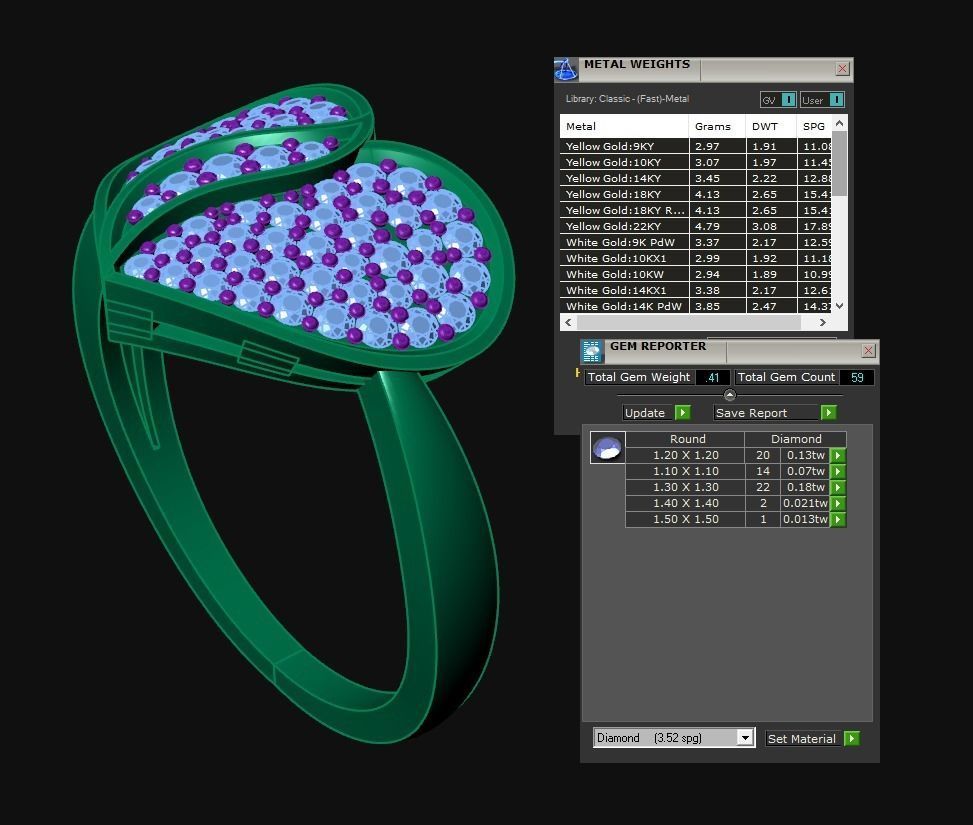Click the Gem Reporter panel icon

591,351
